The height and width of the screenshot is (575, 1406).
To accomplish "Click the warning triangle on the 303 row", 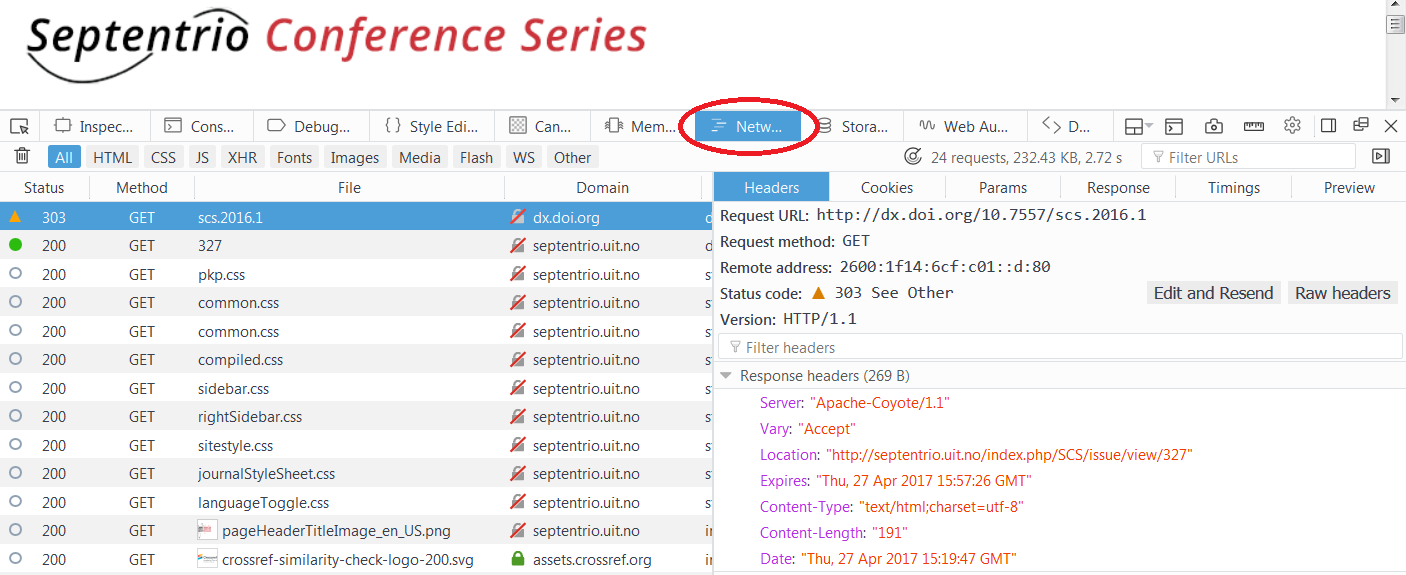I will (x=15, y=216).
